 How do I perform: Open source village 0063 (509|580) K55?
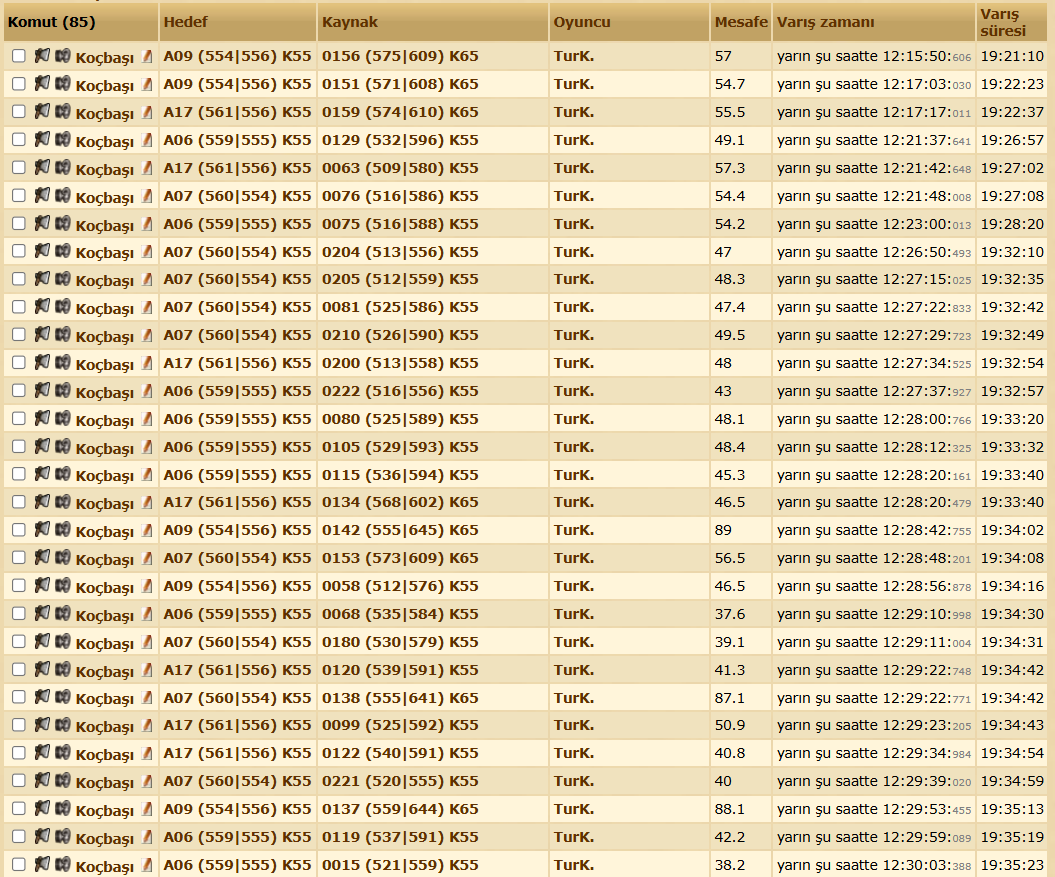click(x=400, y=168)
